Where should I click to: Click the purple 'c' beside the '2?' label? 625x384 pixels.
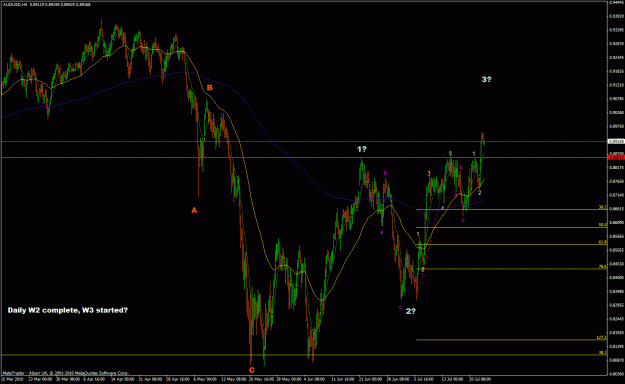coord(400,307)
